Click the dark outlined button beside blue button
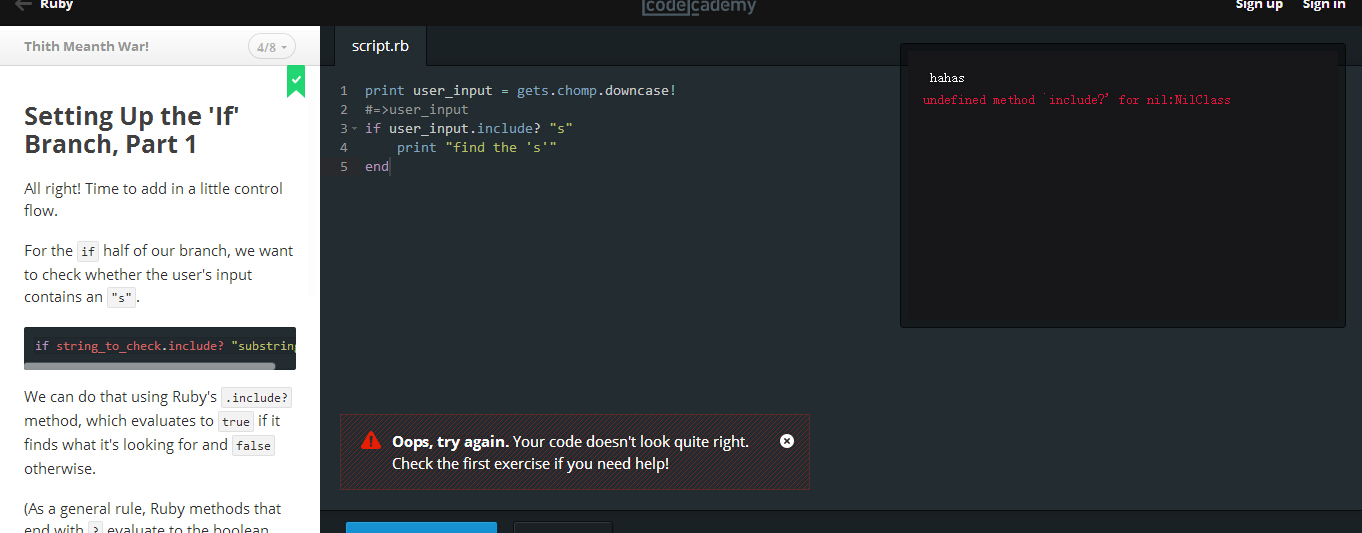 point(563,527)
